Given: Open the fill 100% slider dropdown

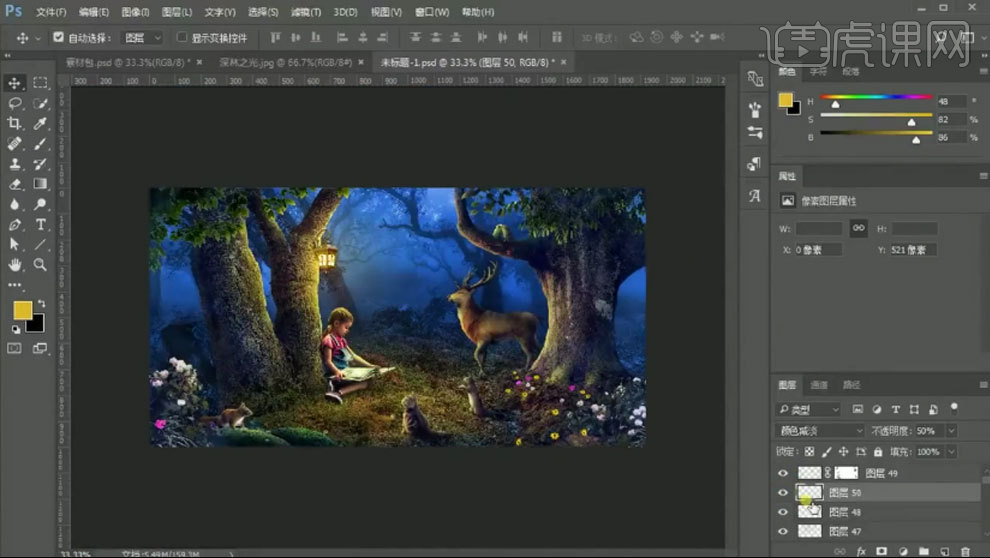Looking at the screenshot, I should pos(951,452).
